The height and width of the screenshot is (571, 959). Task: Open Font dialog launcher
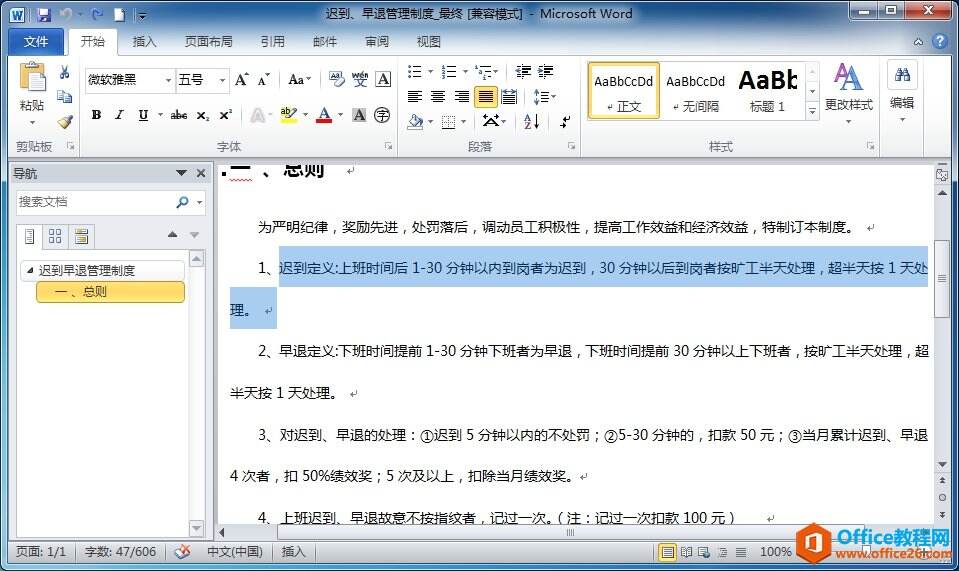point(388,146)
